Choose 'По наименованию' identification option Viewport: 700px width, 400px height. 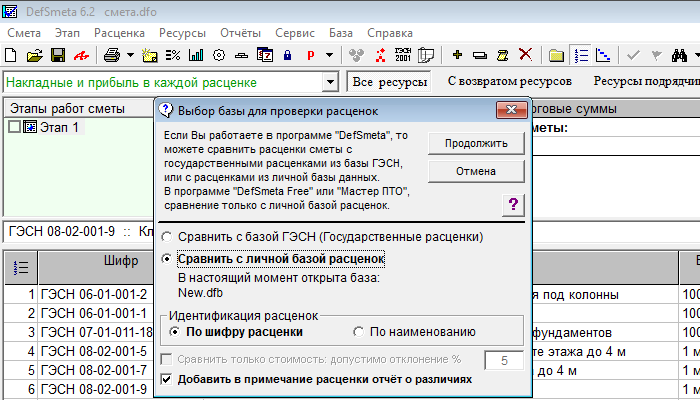[x=359, y=332]
